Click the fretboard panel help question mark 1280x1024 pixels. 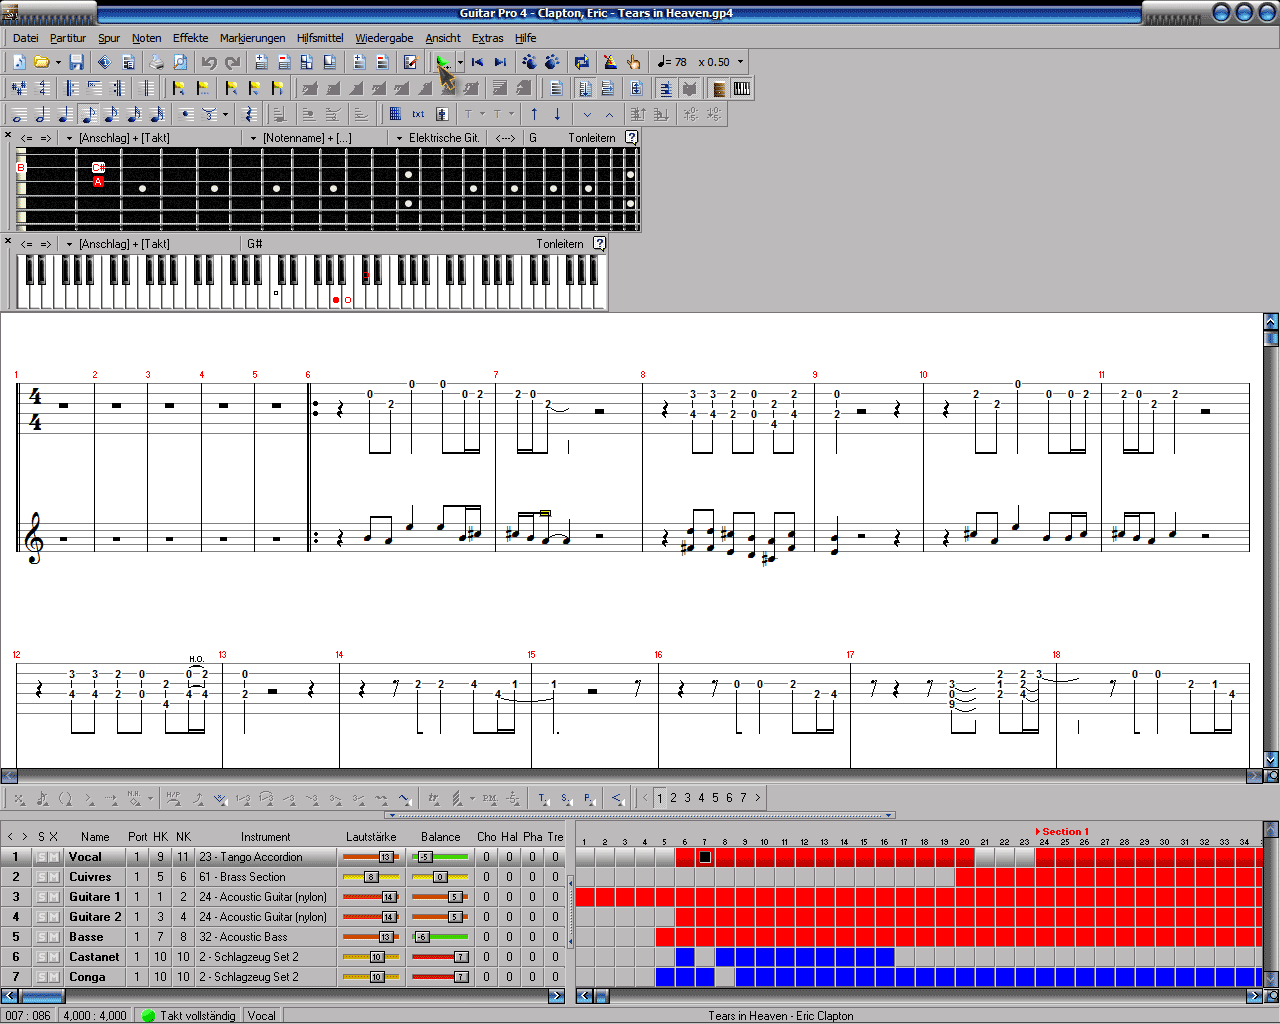pos(632,138)
